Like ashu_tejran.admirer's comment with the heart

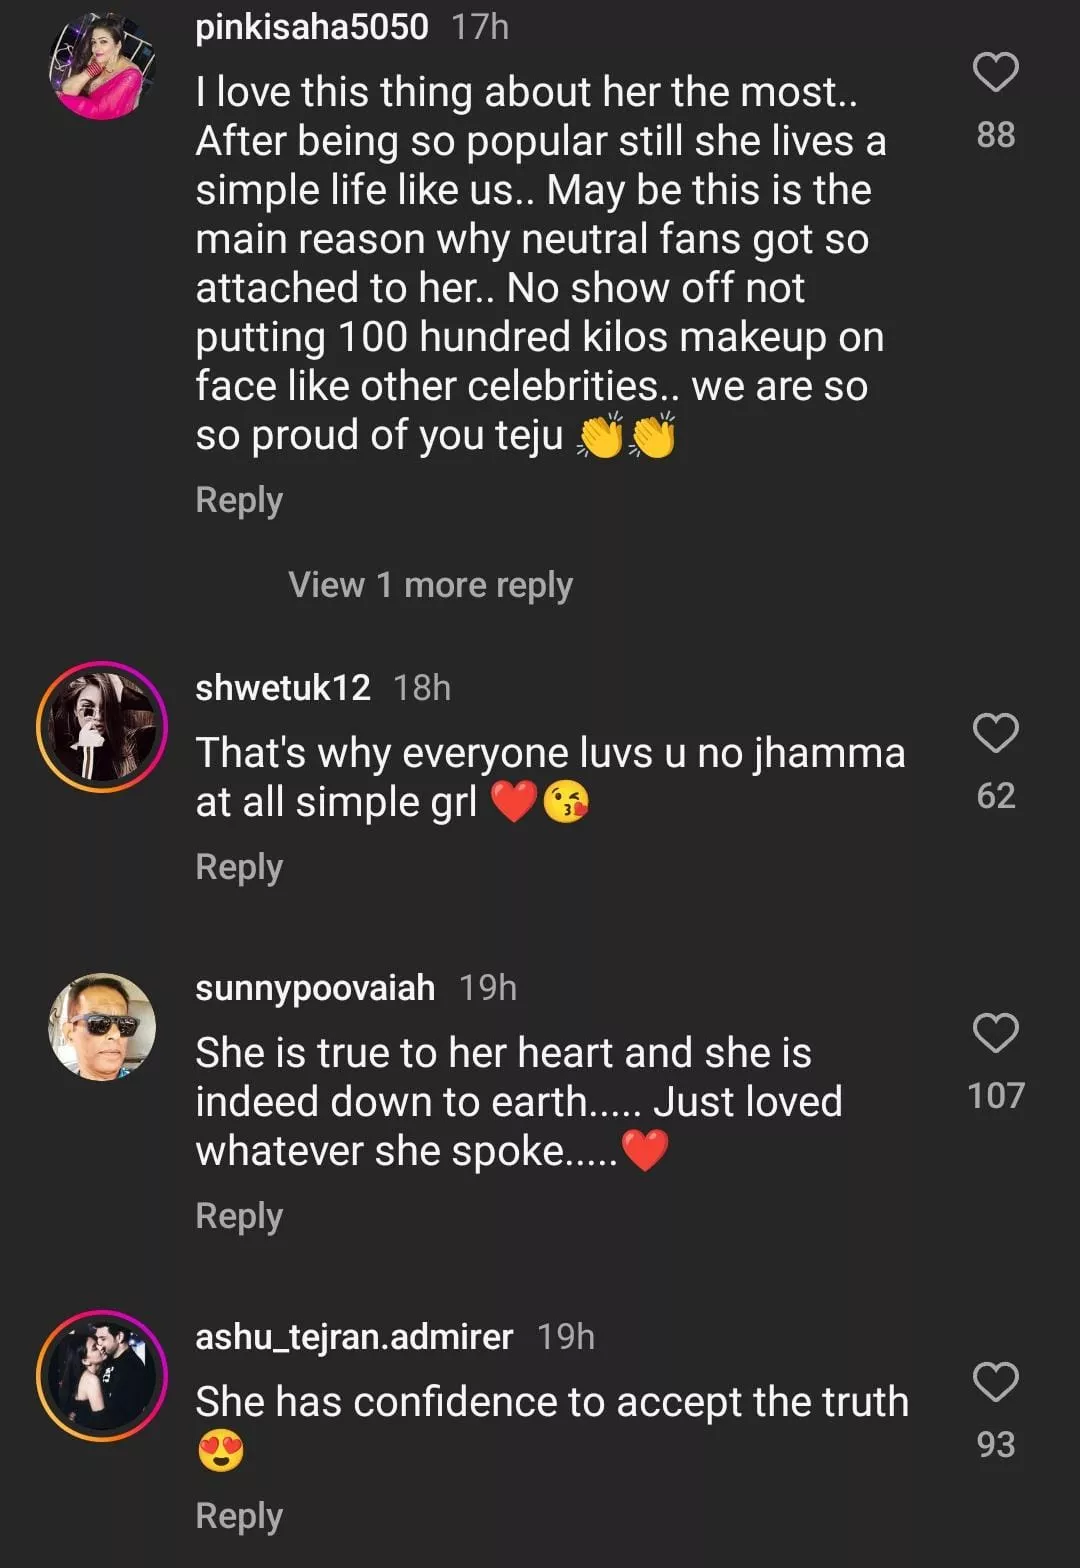point(995,1382)
